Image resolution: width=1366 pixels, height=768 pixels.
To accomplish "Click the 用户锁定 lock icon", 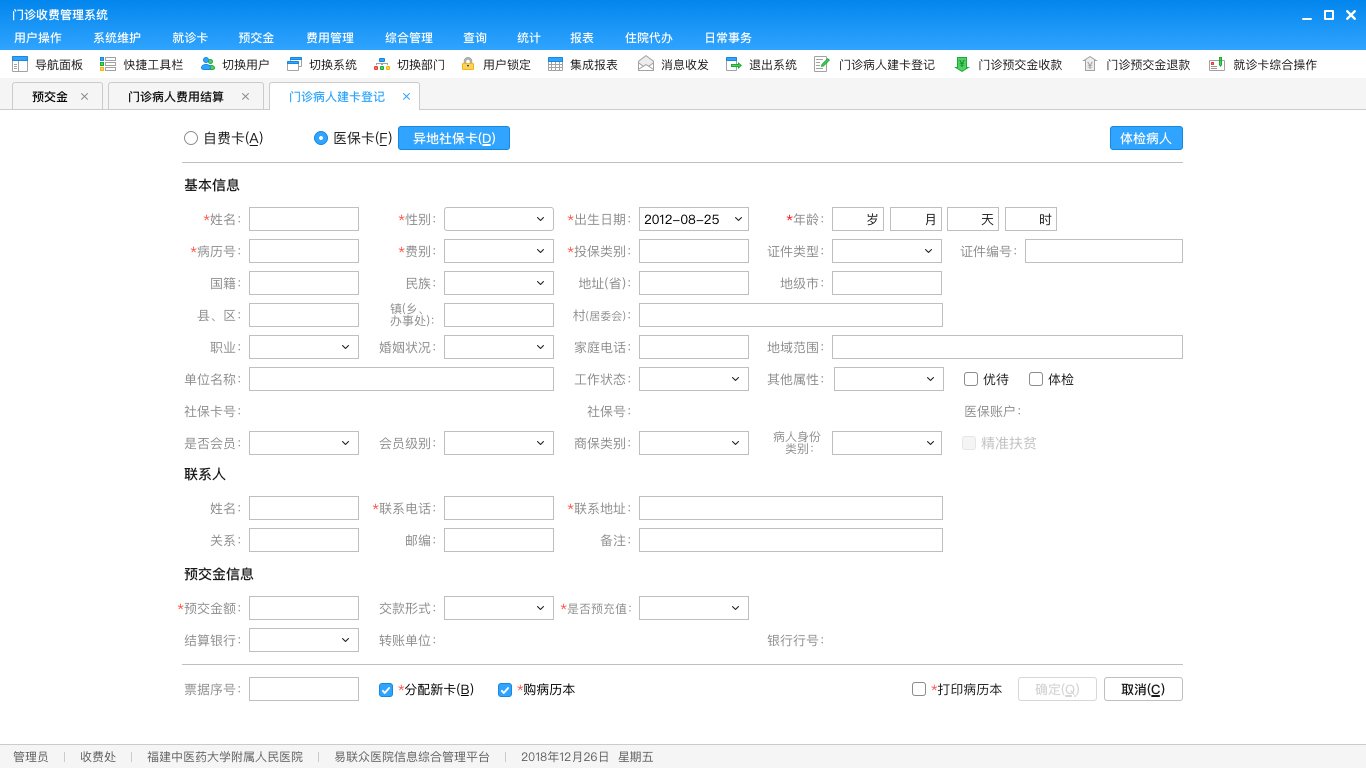I will (468, 64).
